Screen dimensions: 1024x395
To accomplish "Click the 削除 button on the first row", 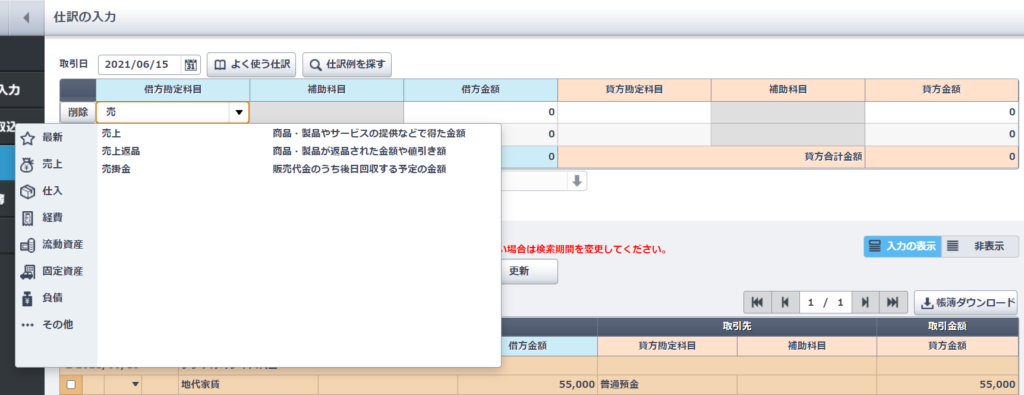I will tap(78, 112).
